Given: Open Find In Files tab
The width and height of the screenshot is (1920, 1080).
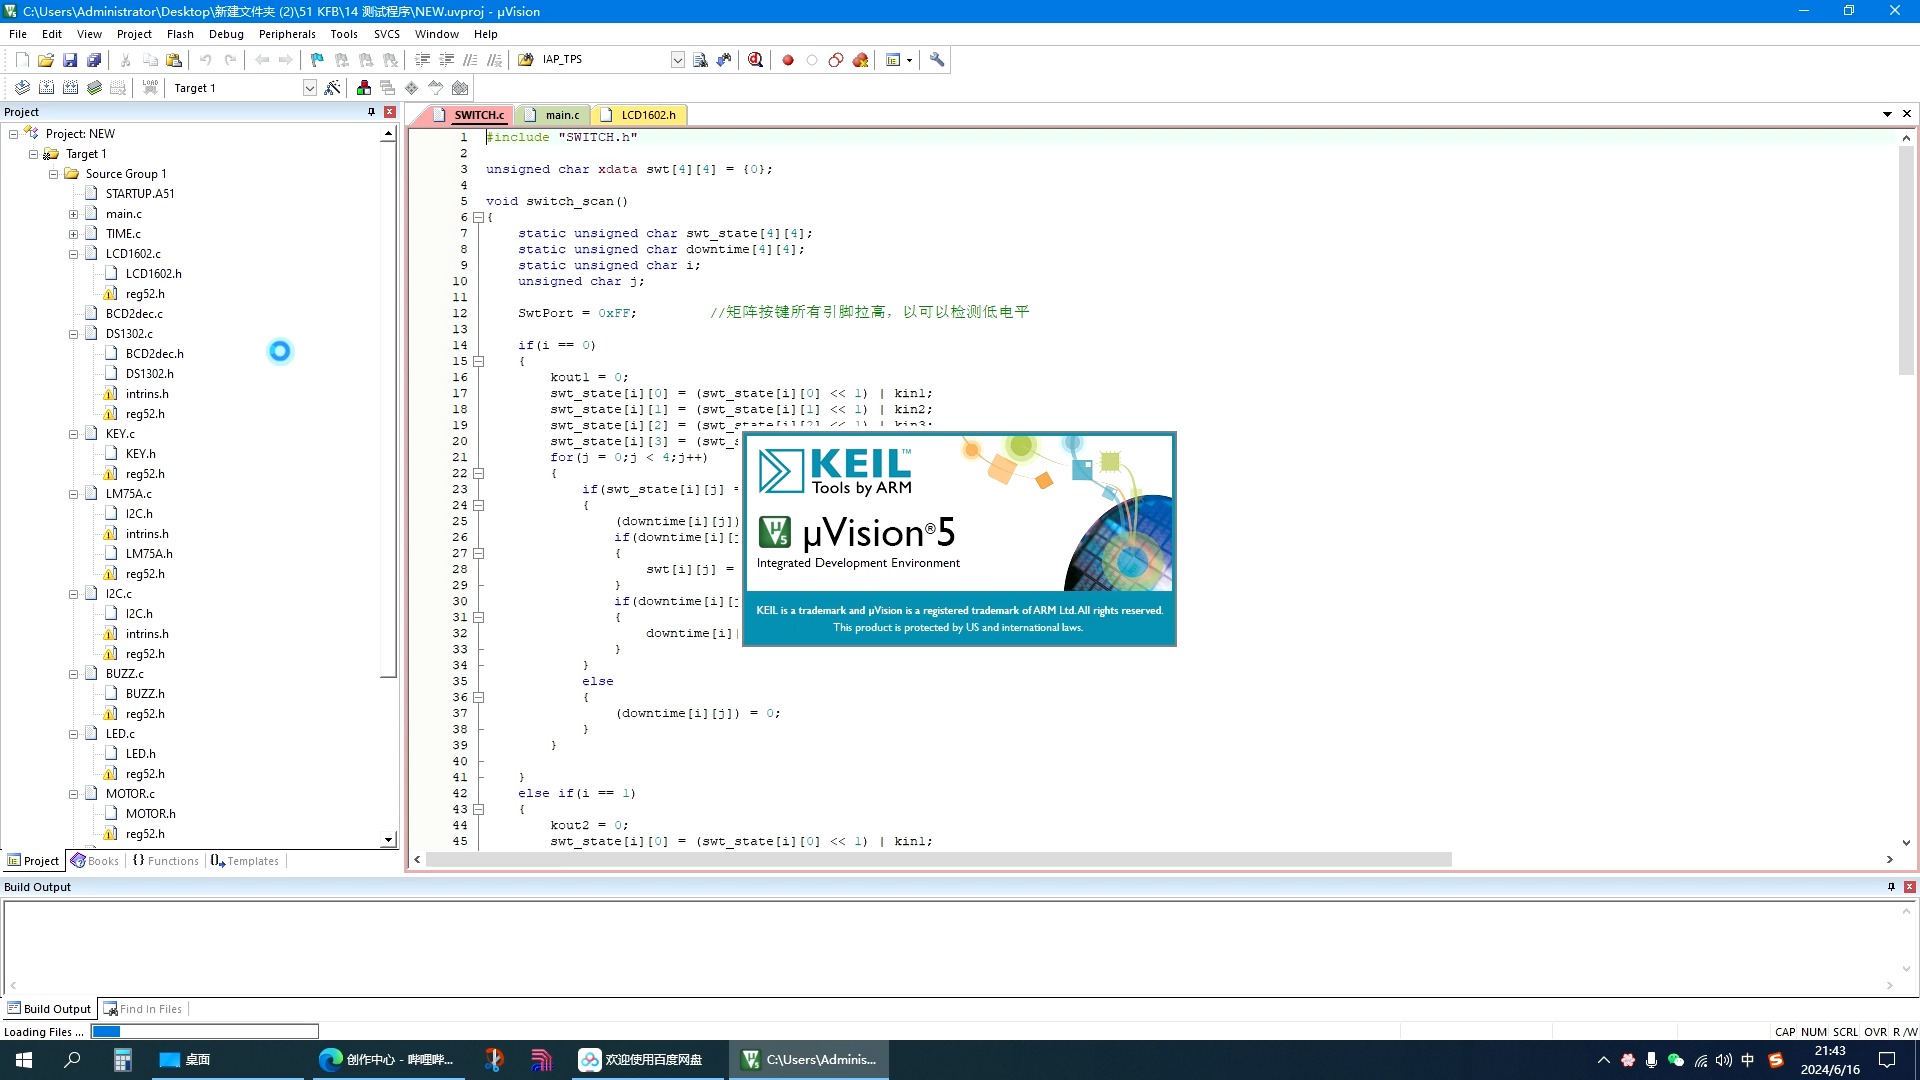Looking at the screenshot, I should (143, 1009).
